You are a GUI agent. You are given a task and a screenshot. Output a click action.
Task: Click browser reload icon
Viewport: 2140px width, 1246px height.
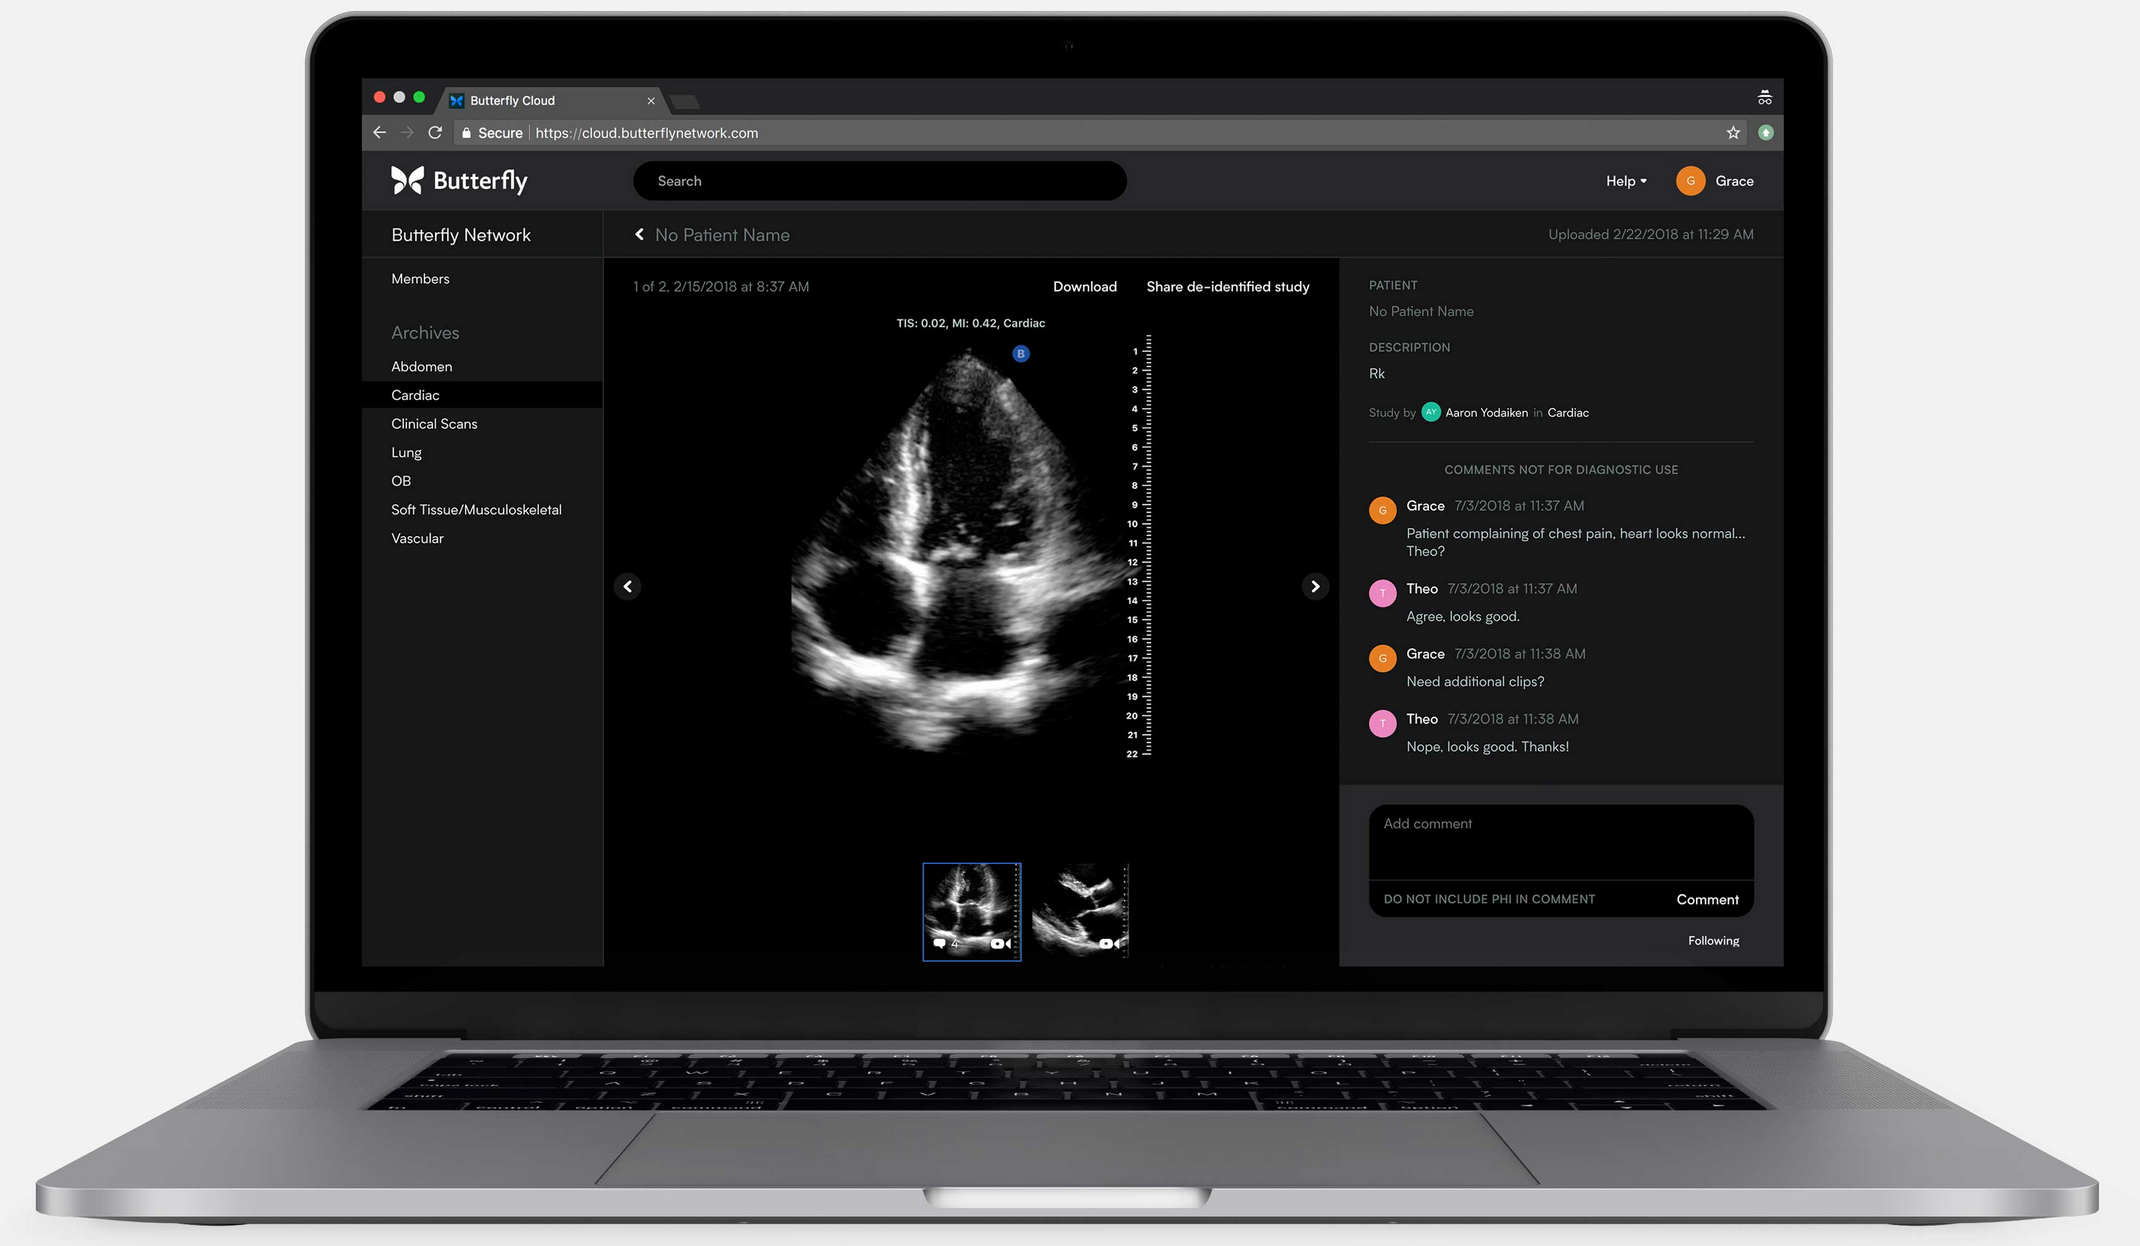pos(435,133)
